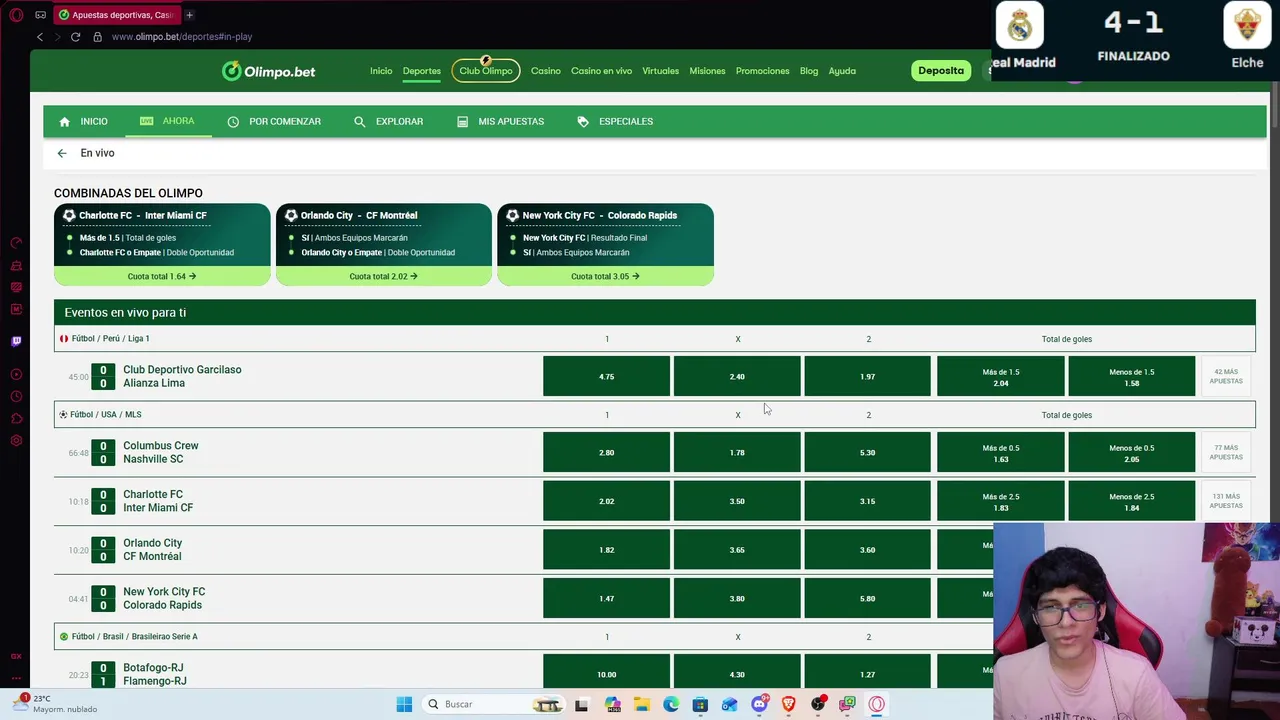Open Brave browser from taskbar
The height and width of the screenshot is (720, 1280).
coord(789,704)
